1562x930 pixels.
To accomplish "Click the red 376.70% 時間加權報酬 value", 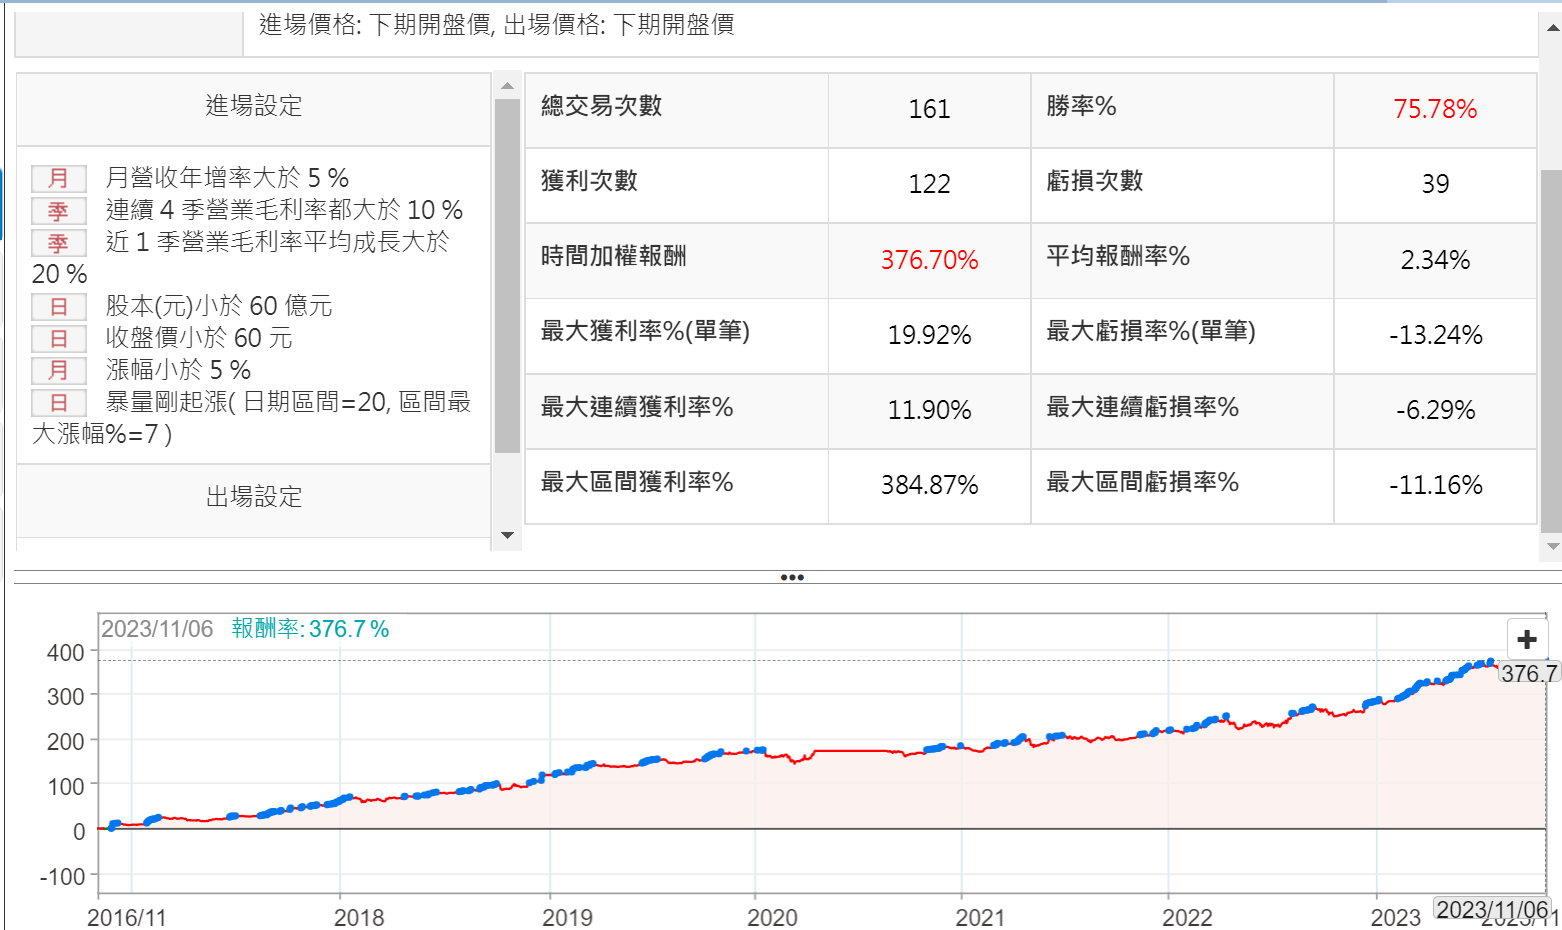I will (x=928, y=260).
